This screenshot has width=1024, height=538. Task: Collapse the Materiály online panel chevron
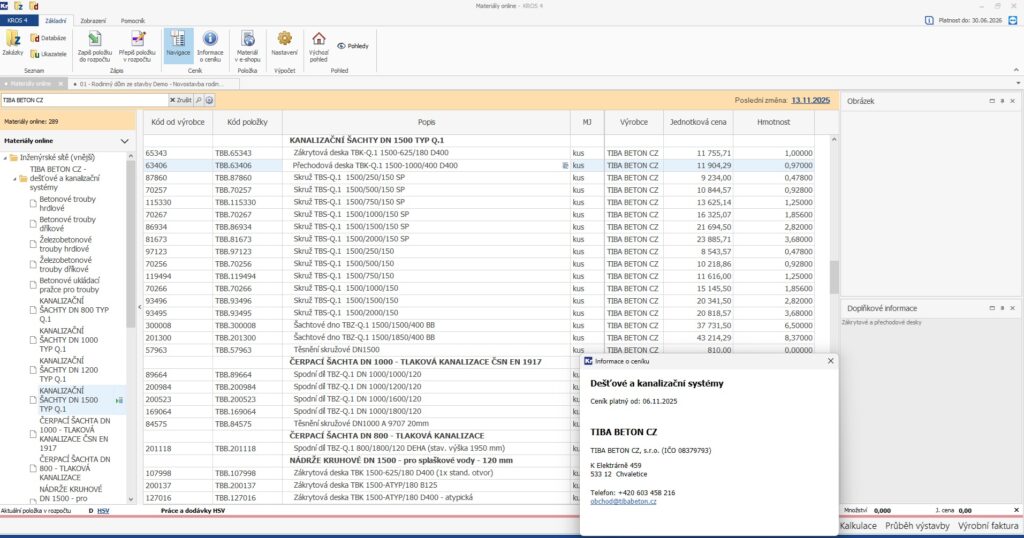125,142
